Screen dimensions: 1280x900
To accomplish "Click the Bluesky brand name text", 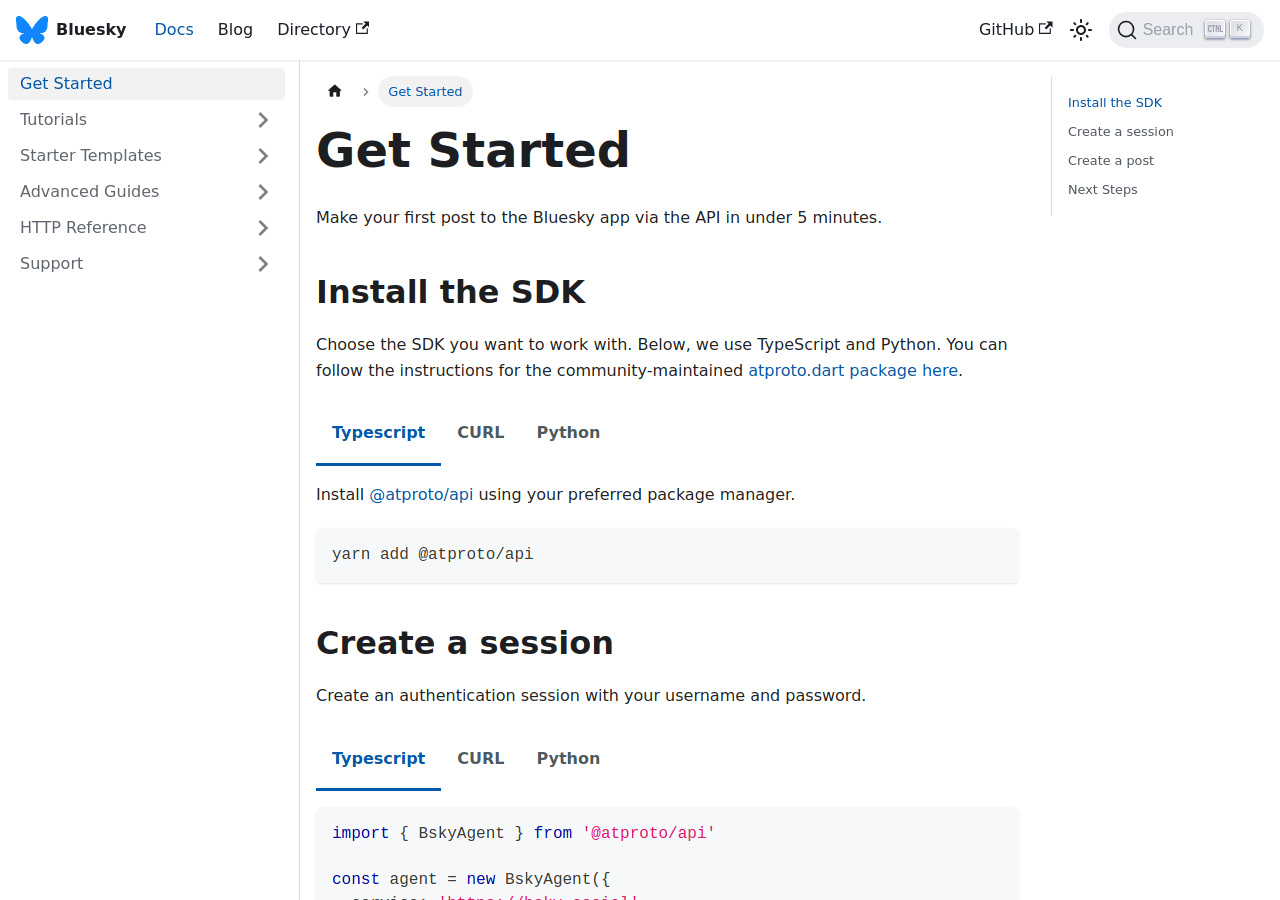I will [91, 30].
